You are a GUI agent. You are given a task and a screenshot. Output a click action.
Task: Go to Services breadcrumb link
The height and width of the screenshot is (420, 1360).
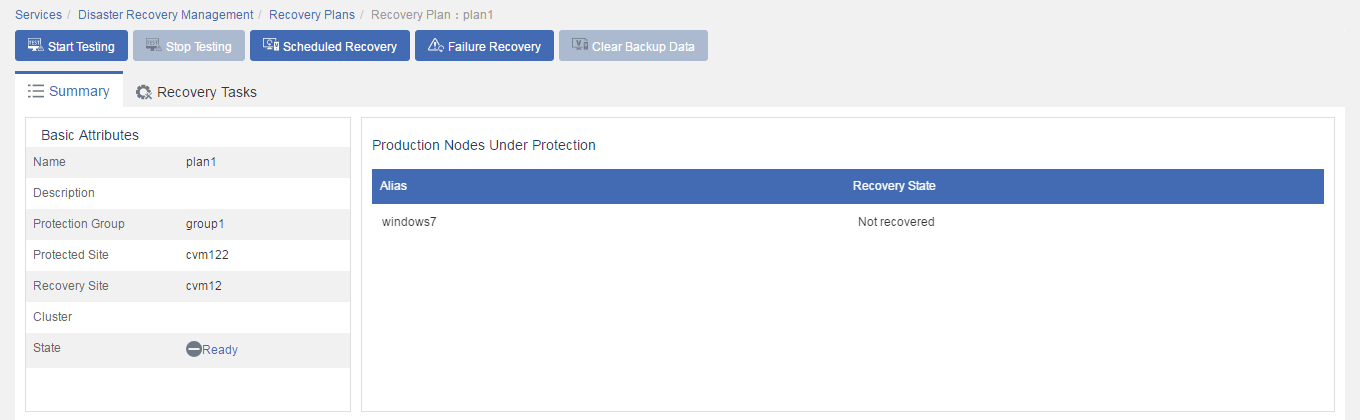(x=38, y=15)
